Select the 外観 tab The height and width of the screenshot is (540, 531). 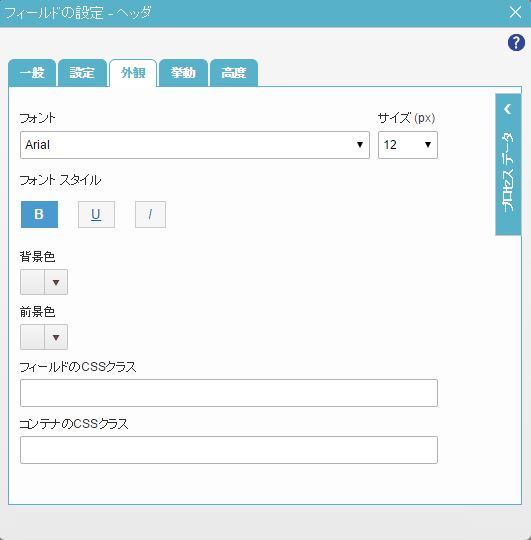(133, 73)
